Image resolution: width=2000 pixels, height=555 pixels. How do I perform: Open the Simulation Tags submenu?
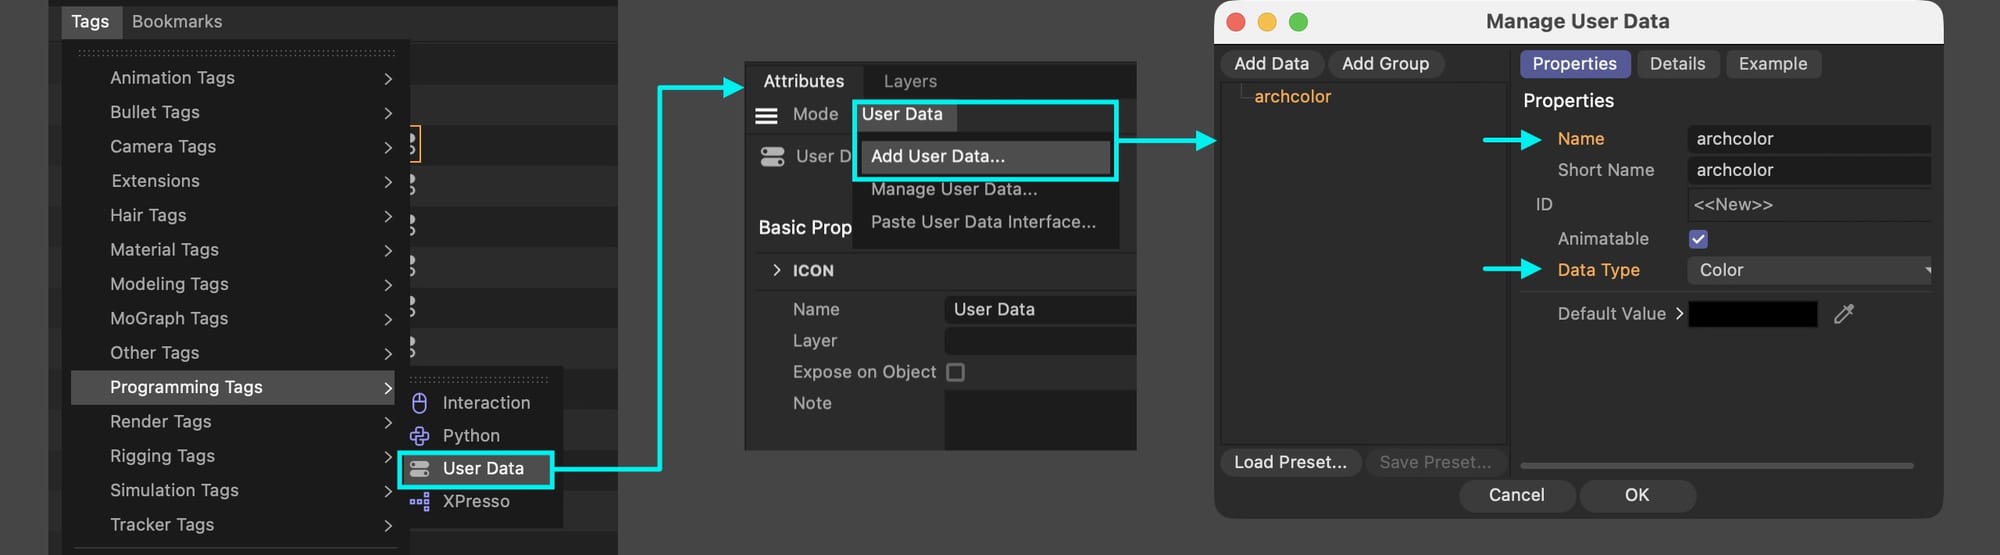point(232,491)
